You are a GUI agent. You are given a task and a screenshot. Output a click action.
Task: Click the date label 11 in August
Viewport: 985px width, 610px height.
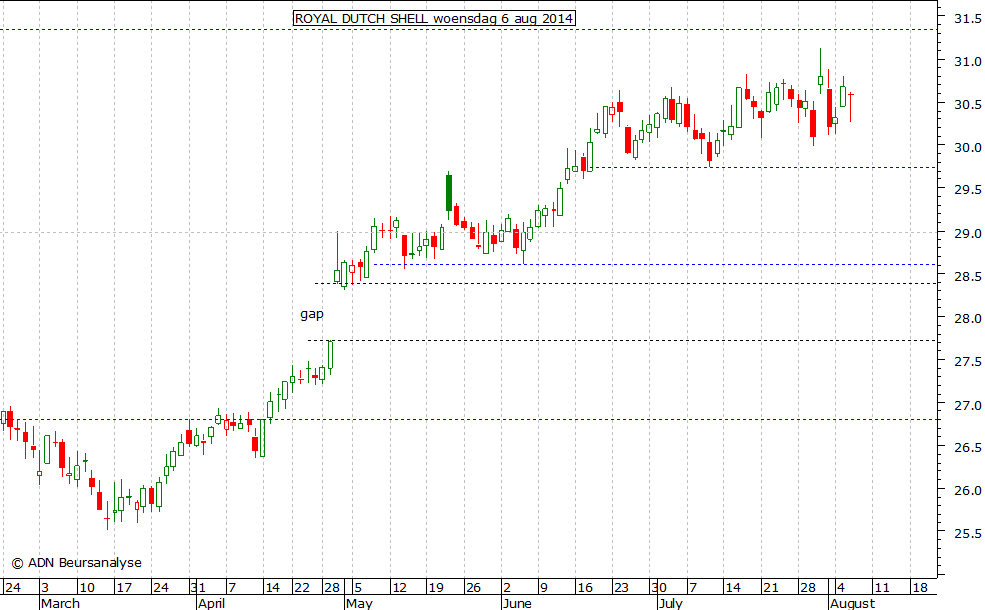pyautogui.click(x=882, y=588)
